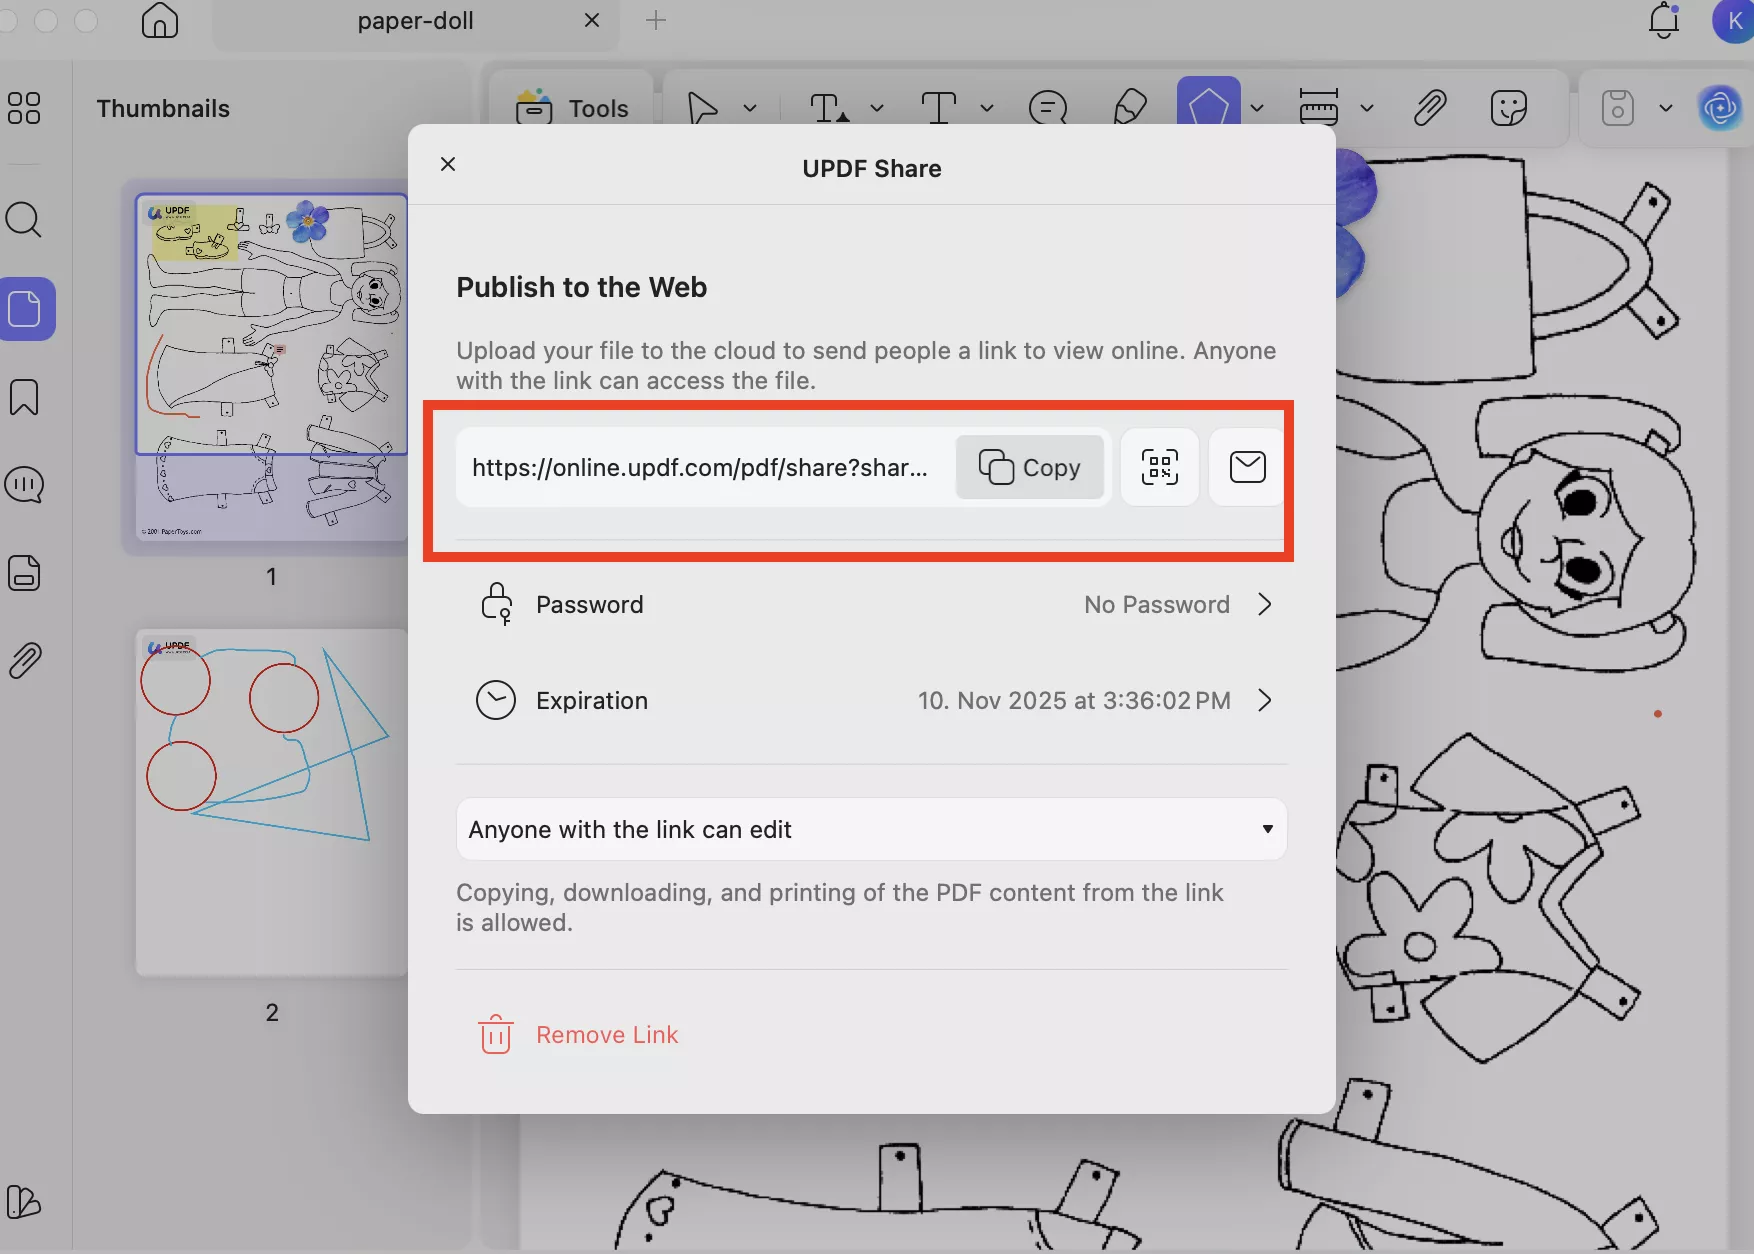Go to the Home icon
Viewport: 1754px width, 1254px height.
point(160,20)
